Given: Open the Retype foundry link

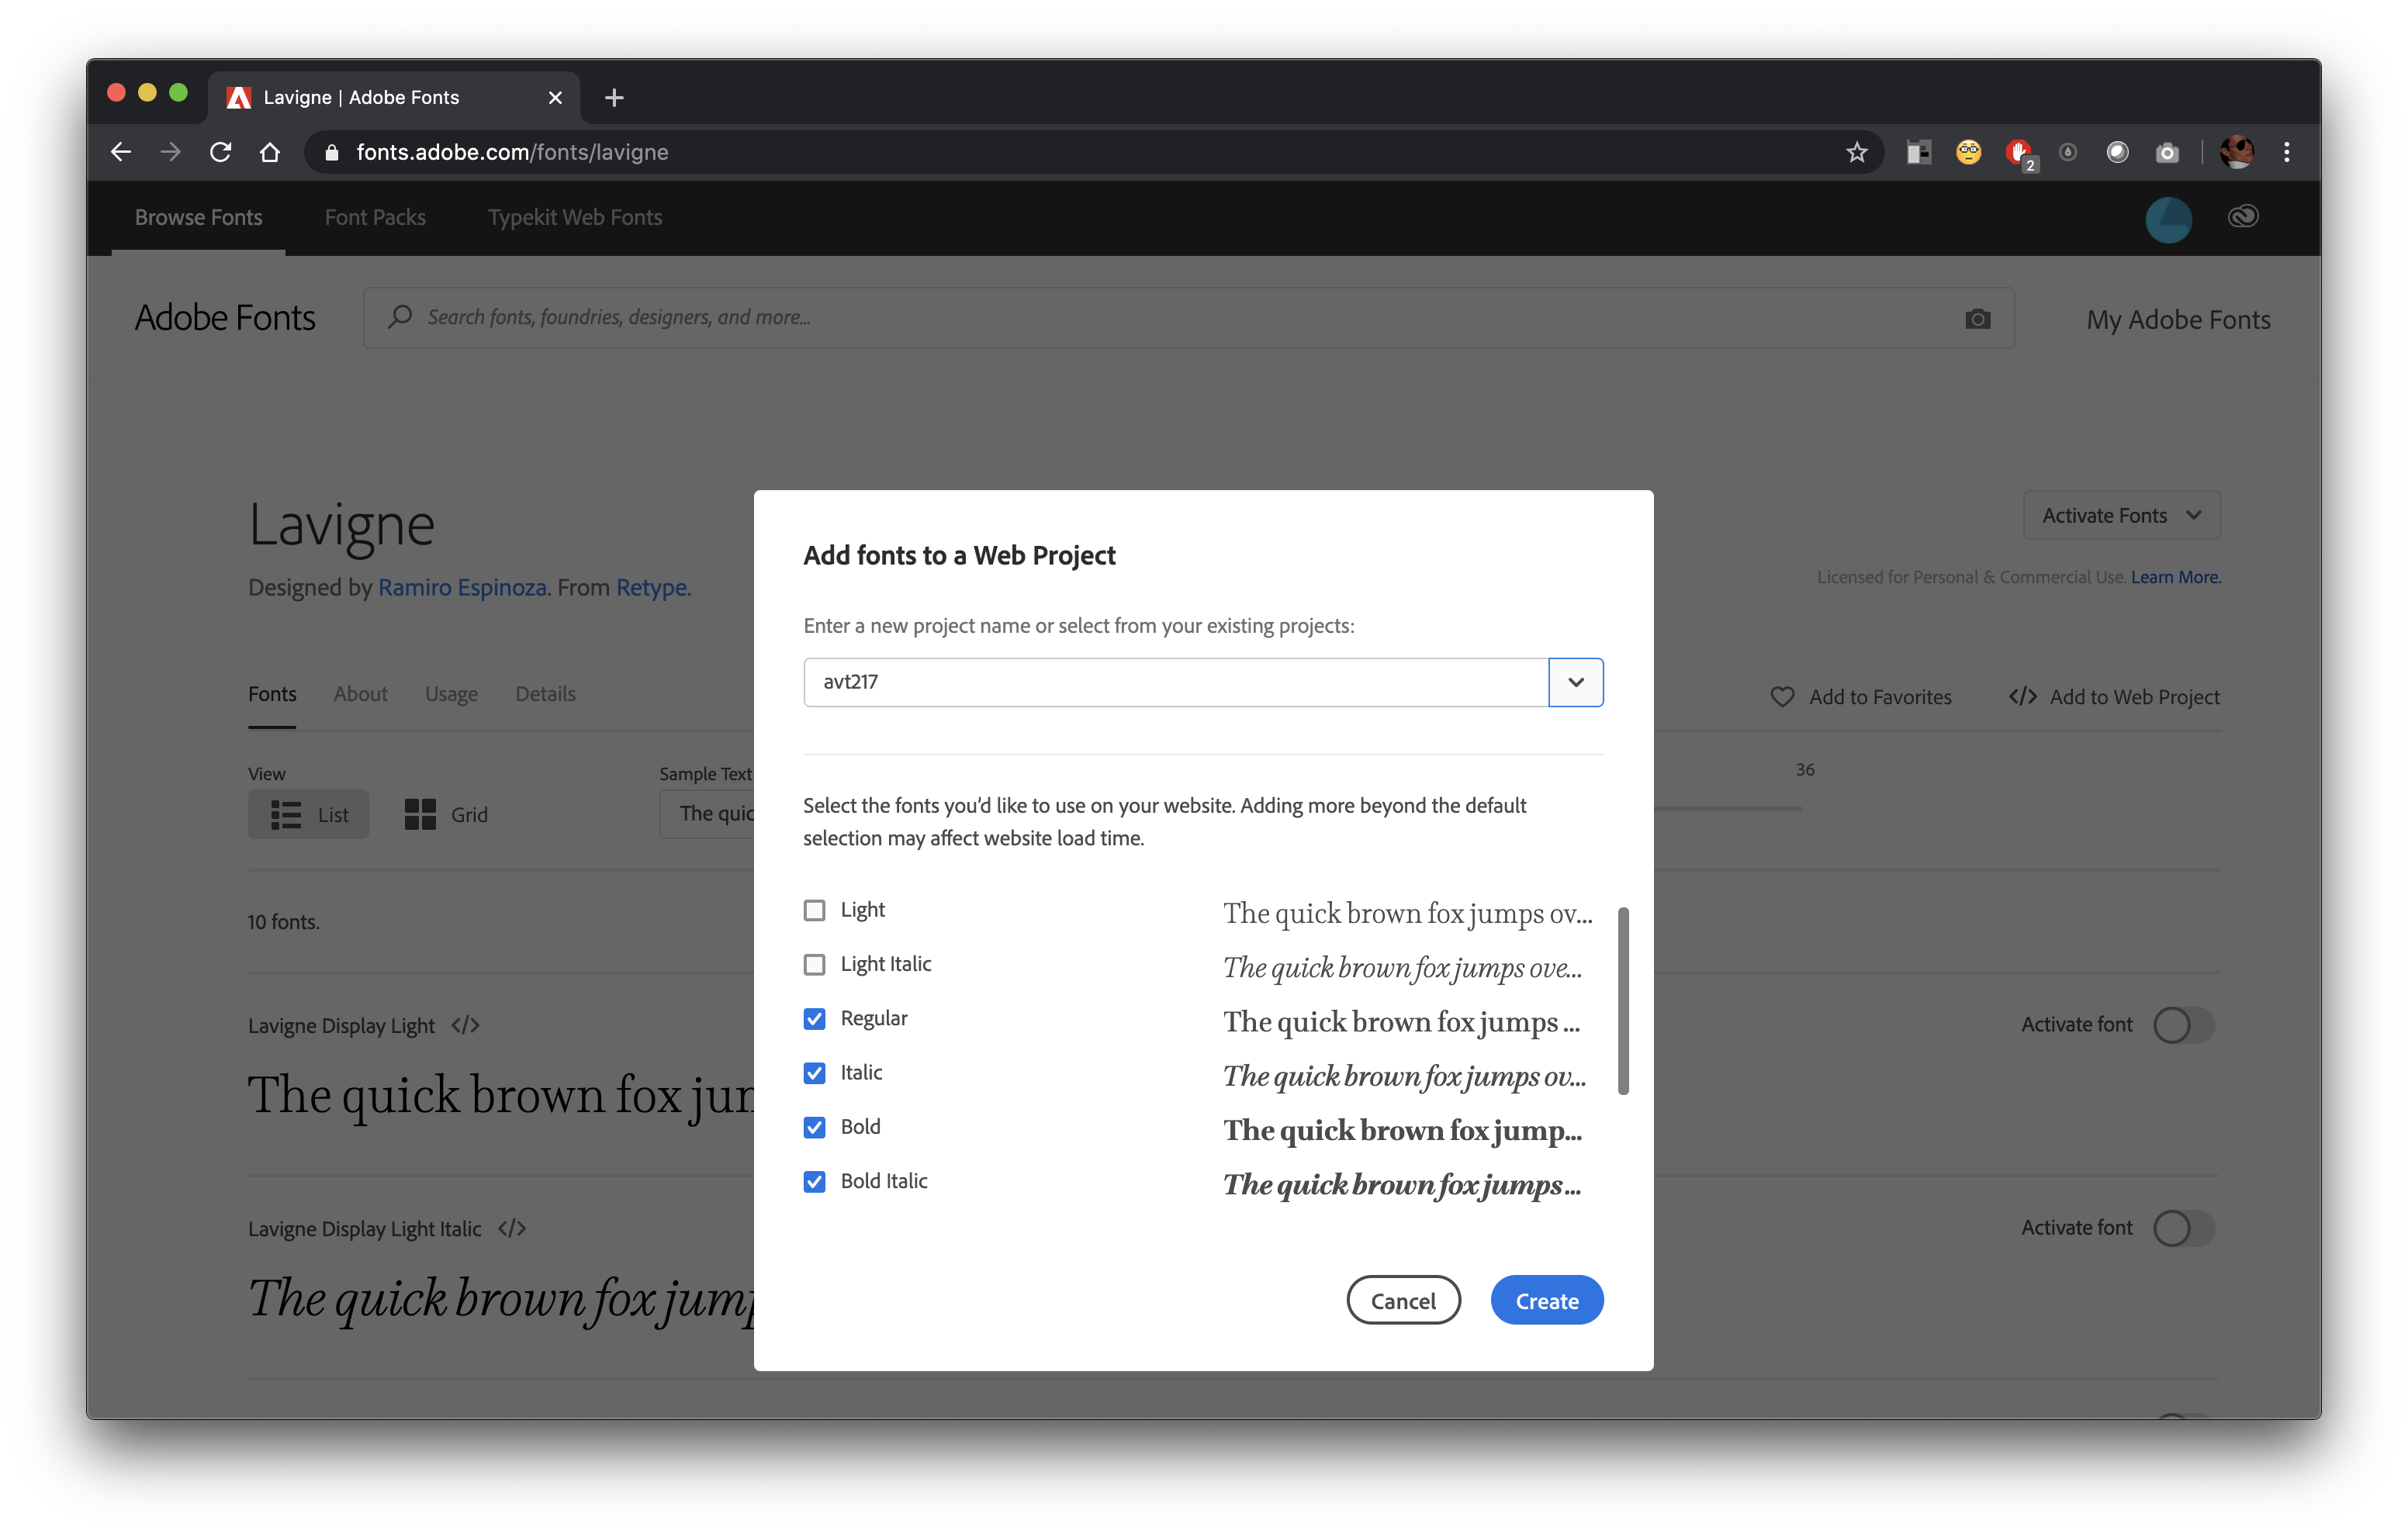Looking at the screenshot, I should pos(651,587).
